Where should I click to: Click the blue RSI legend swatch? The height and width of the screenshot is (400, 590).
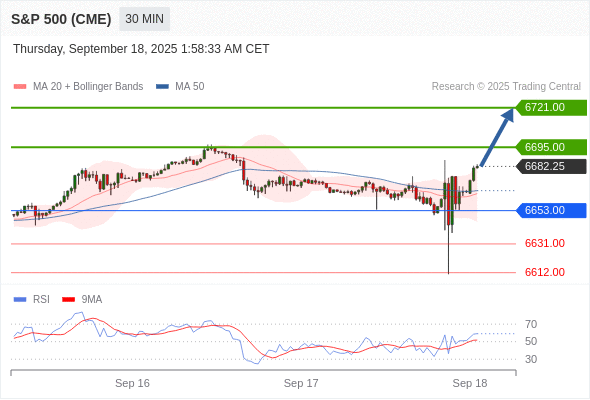click(x=20, y=300)
